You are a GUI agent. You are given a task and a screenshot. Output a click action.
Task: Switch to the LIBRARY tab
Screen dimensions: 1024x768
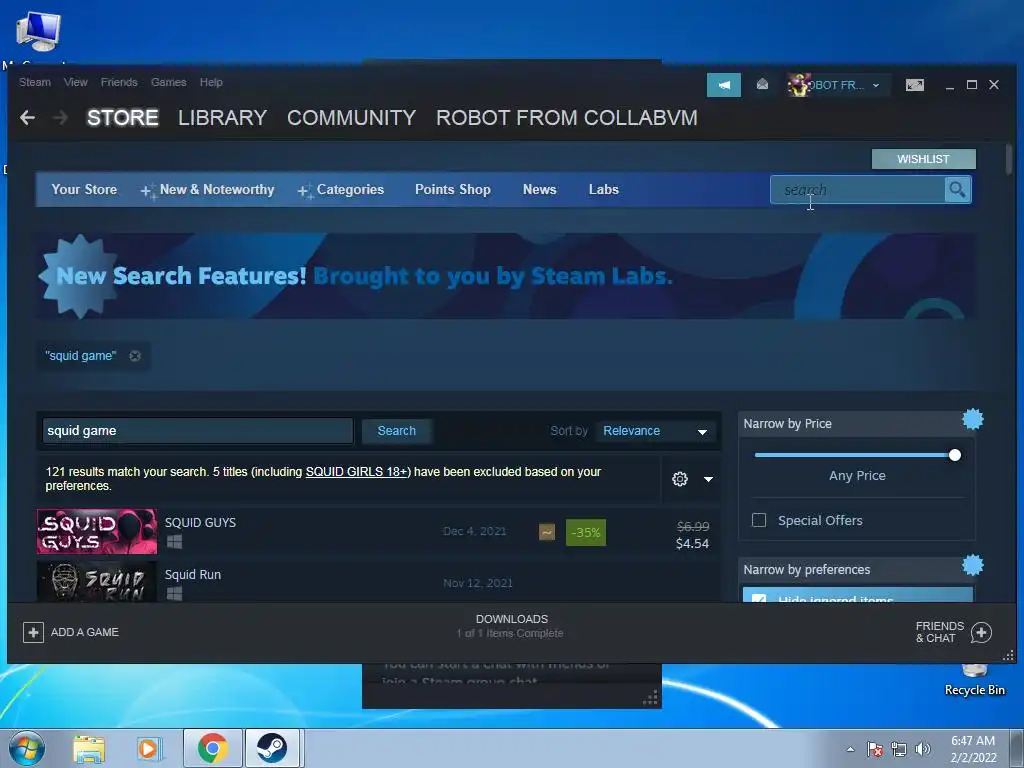pos(222,118)
